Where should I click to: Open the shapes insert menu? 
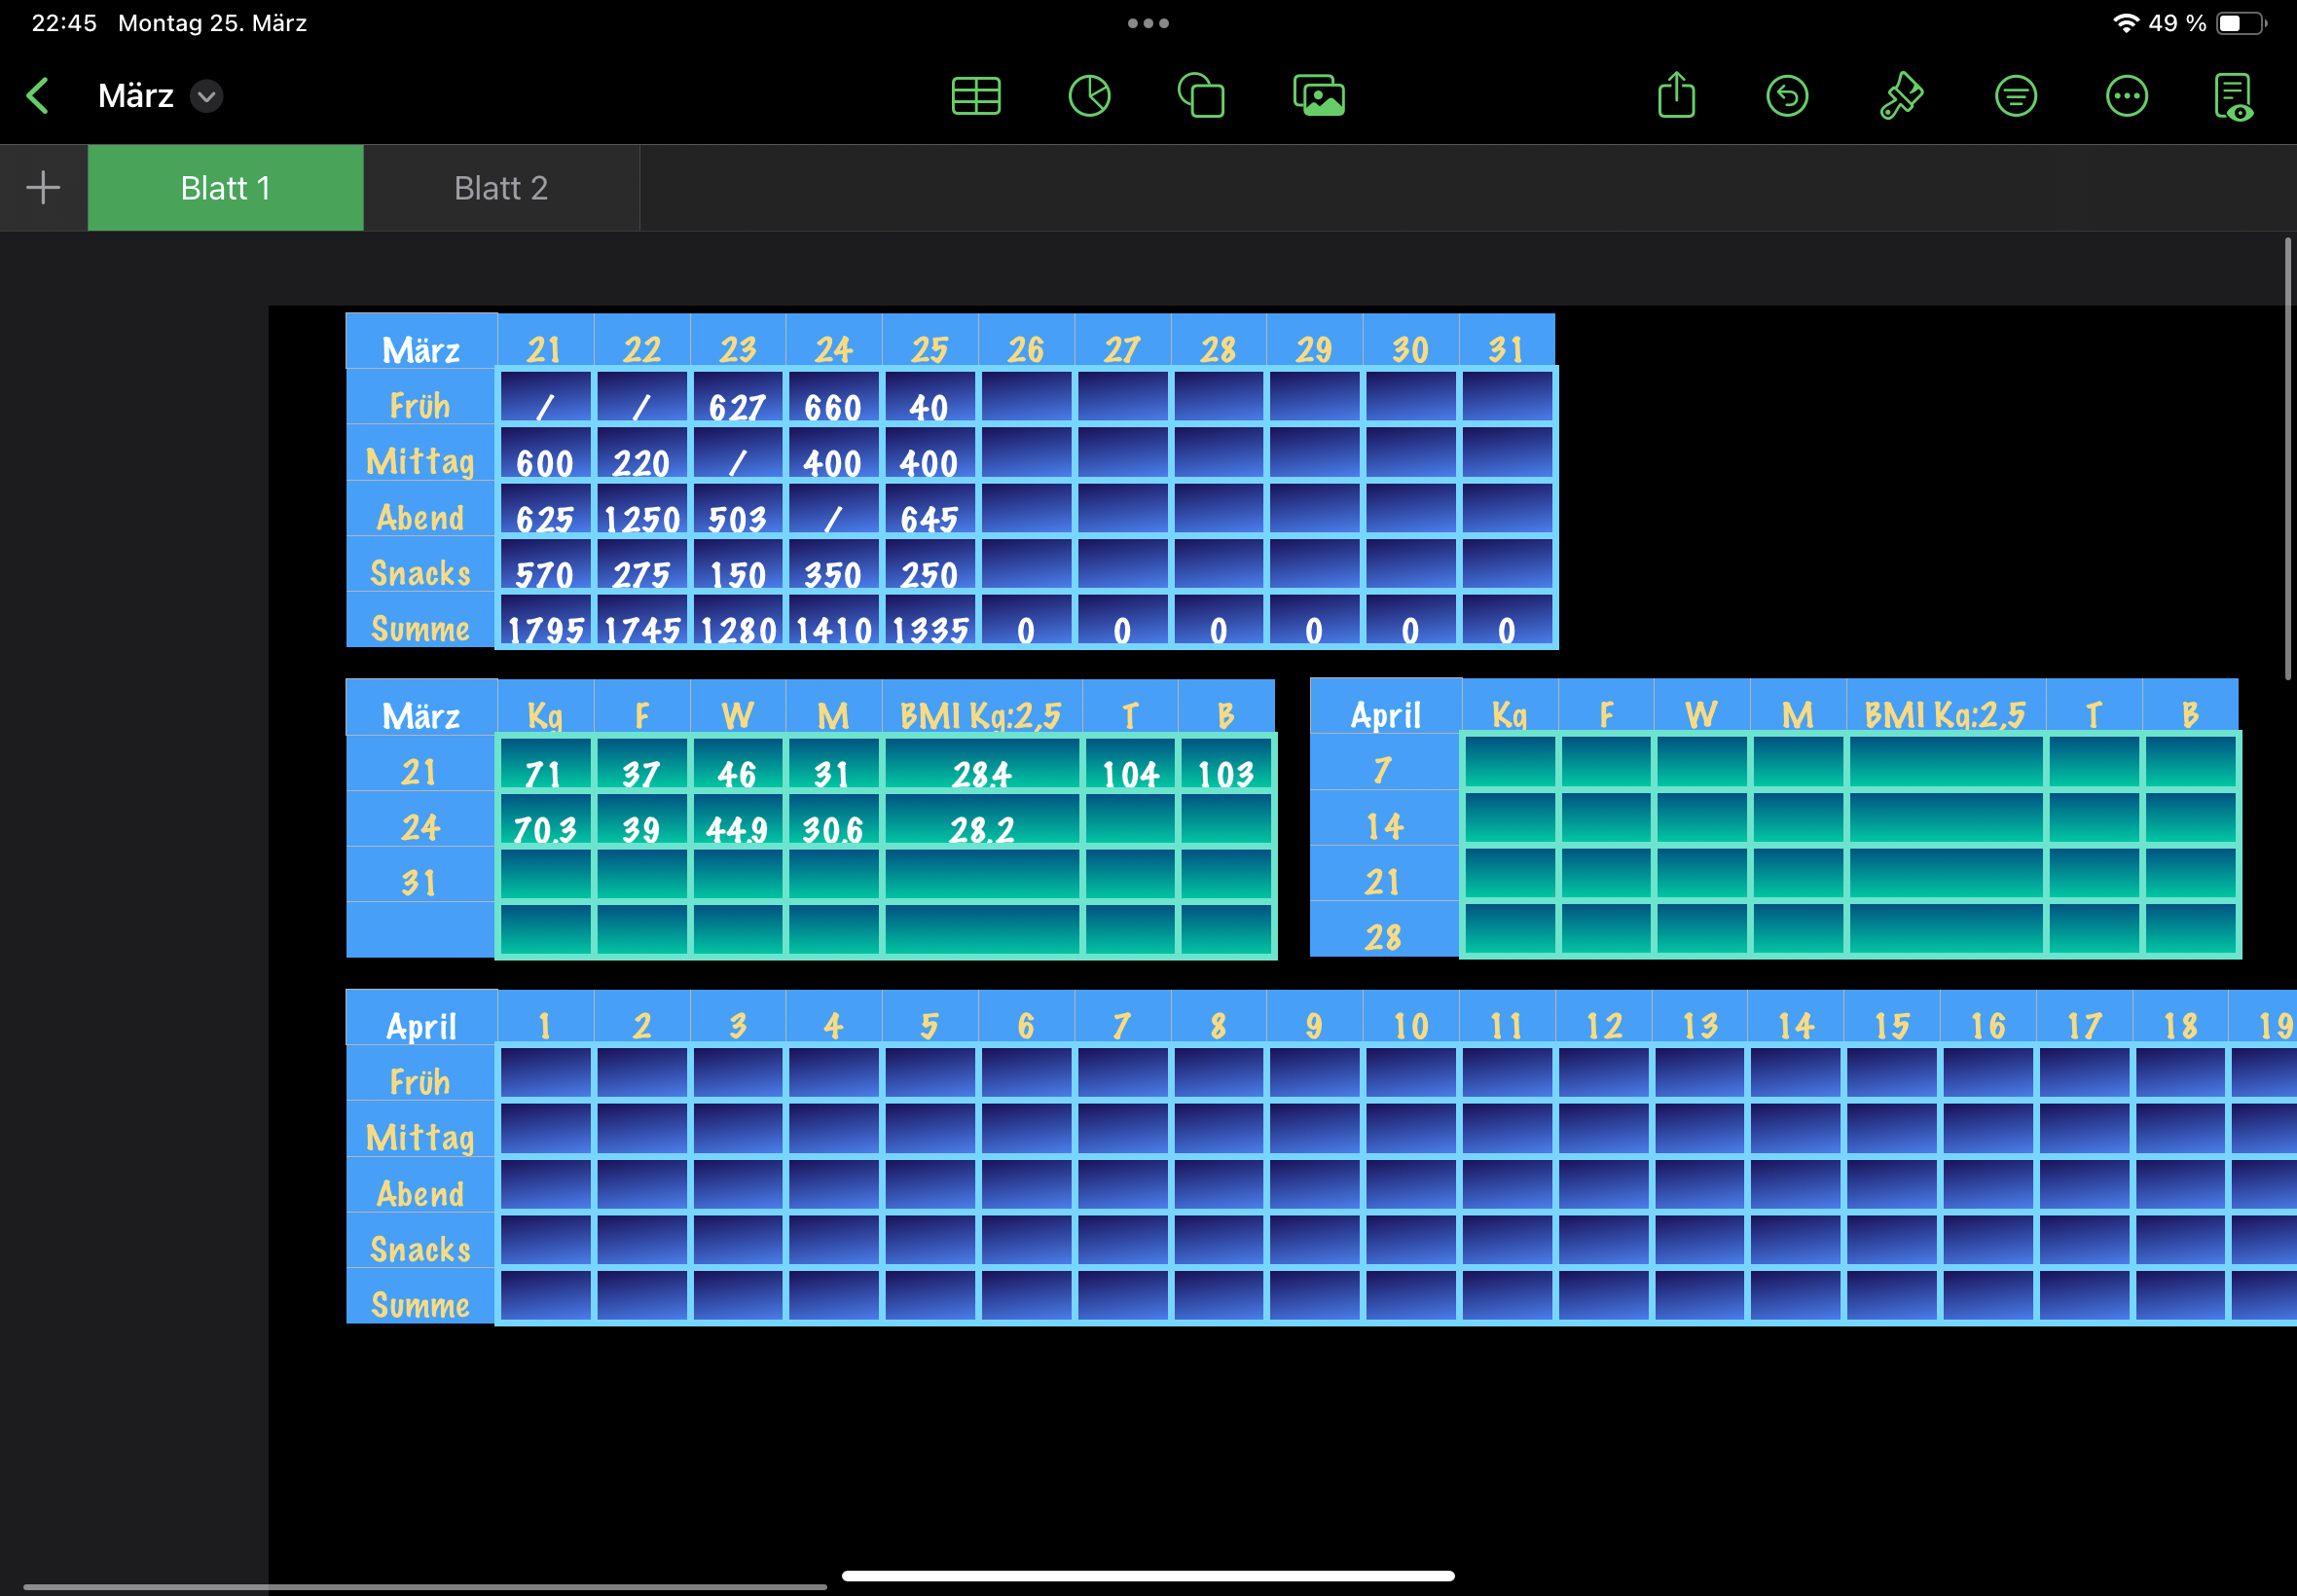(x=1201, y=96)
